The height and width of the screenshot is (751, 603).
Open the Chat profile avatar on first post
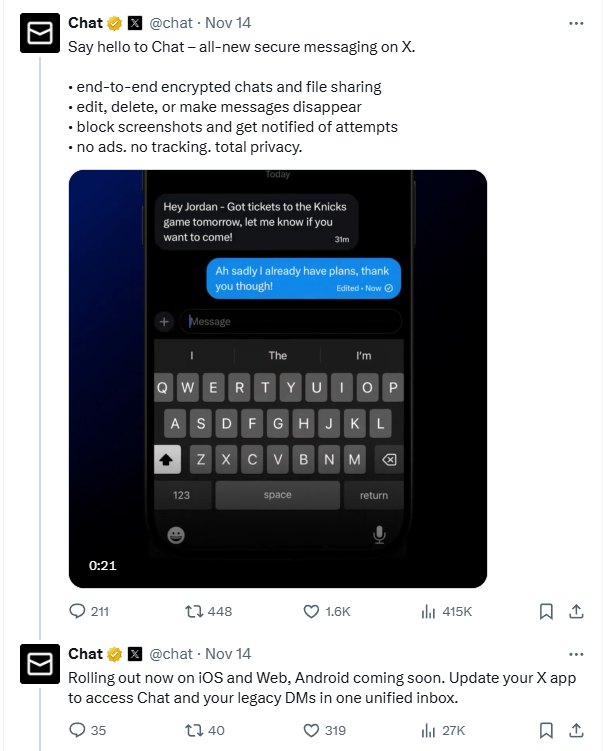coord(41,36)
